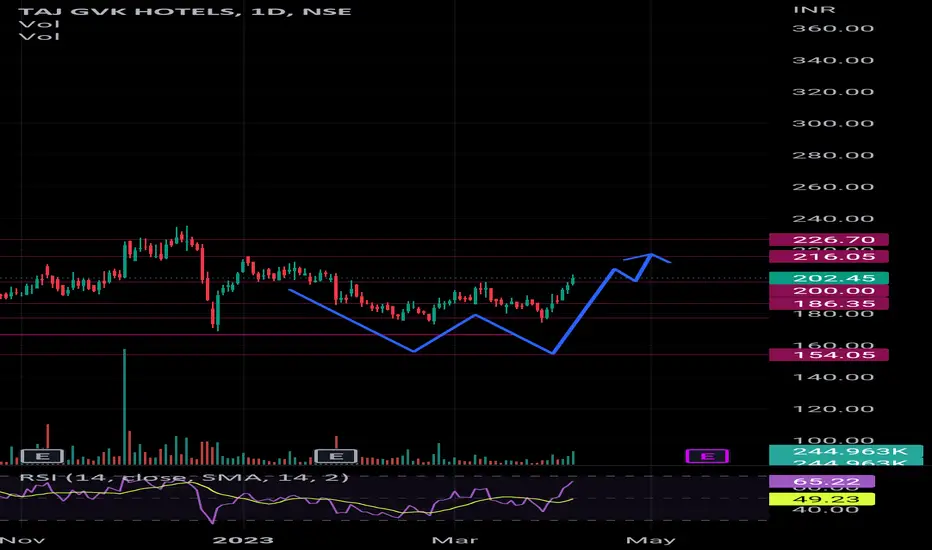Select the first Vol indicator label
This screenshot has width=932, height=550.
39,24
